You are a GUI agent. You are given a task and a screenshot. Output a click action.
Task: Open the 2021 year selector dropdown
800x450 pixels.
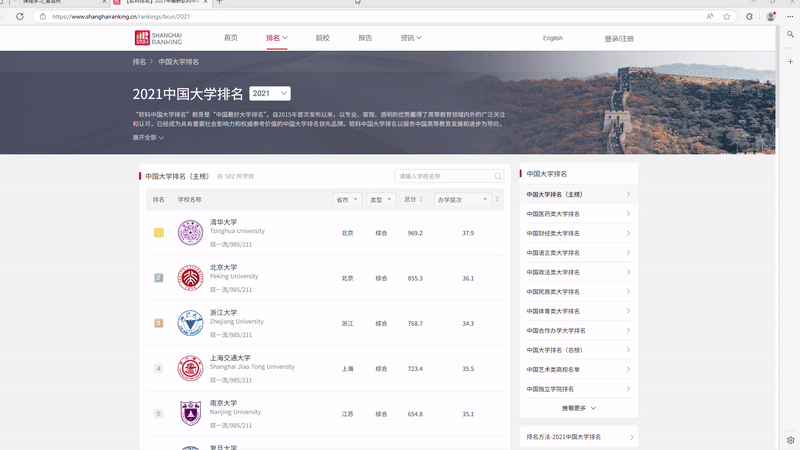tap(270, 93)
